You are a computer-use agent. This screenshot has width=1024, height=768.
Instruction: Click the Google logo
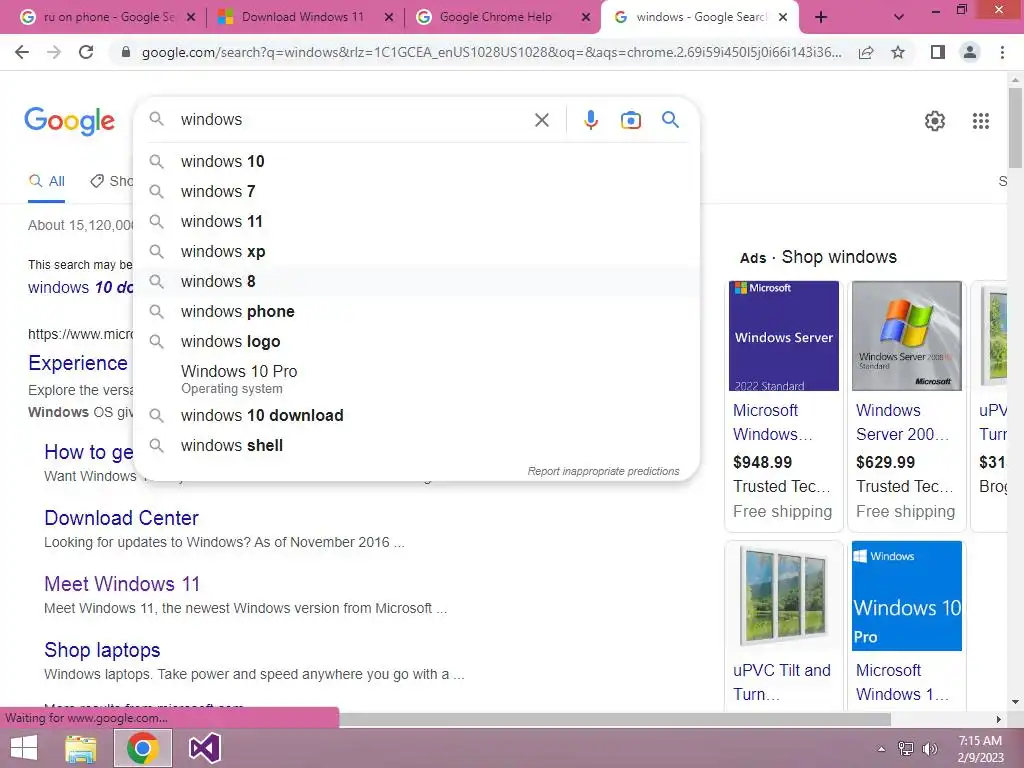tap(70, 121)
